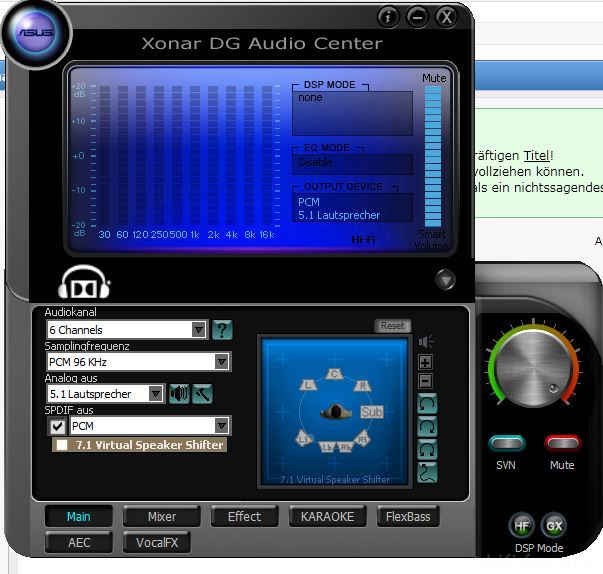The height and width of the screenshot is (574, 603).
Task: Click the display volume level meter
Action: pos(433,156)
